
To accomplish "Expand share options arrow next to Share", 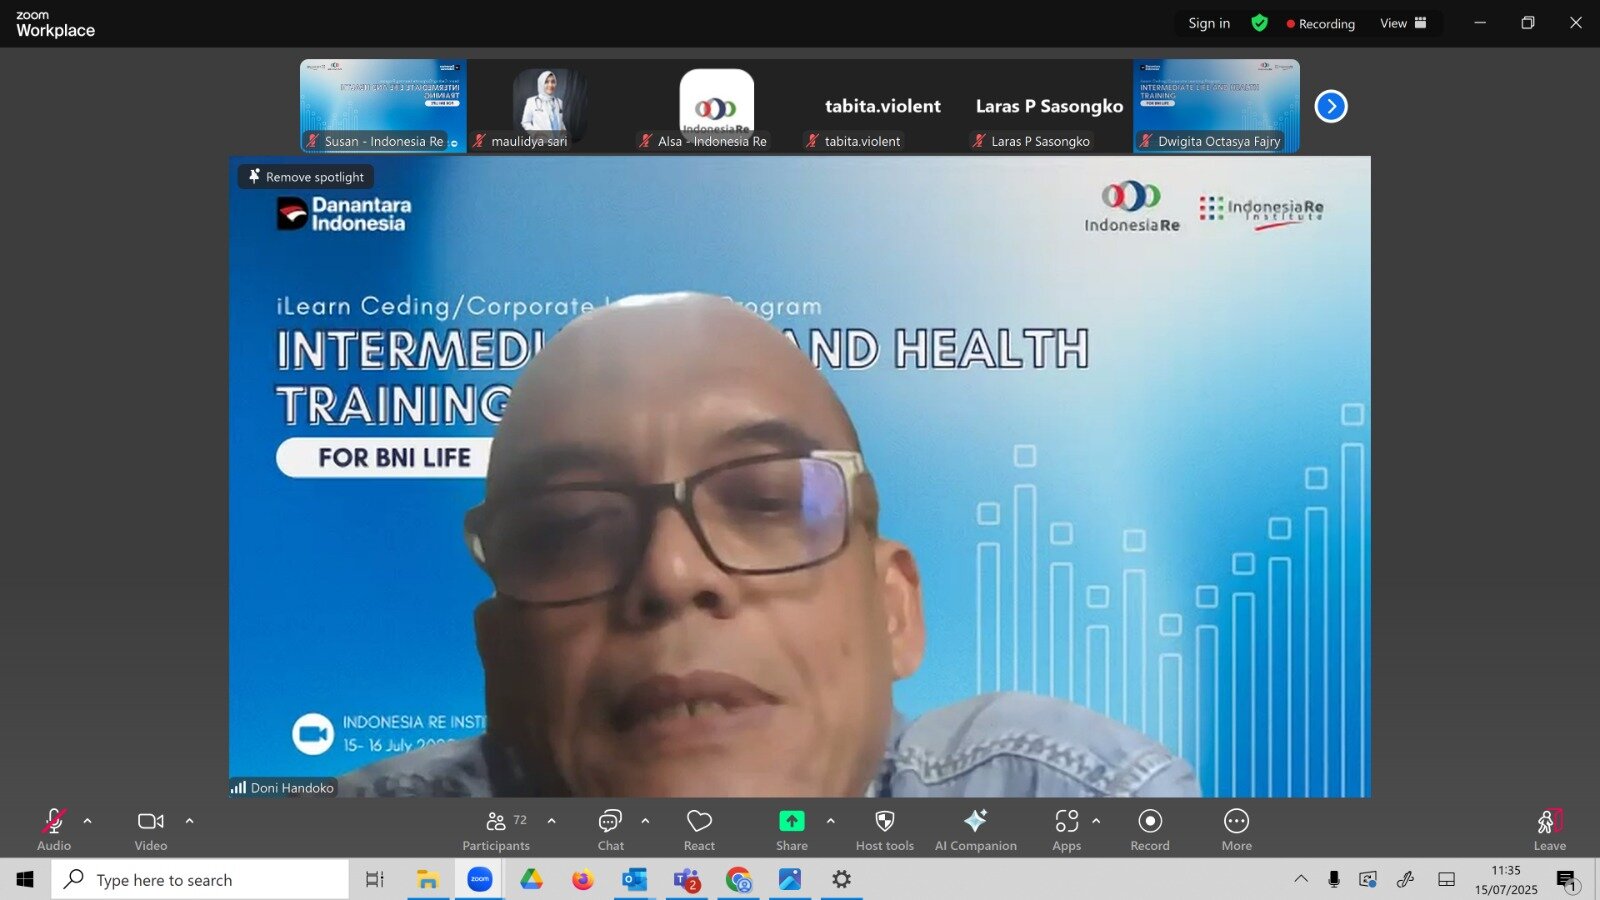I will point(831,821).
